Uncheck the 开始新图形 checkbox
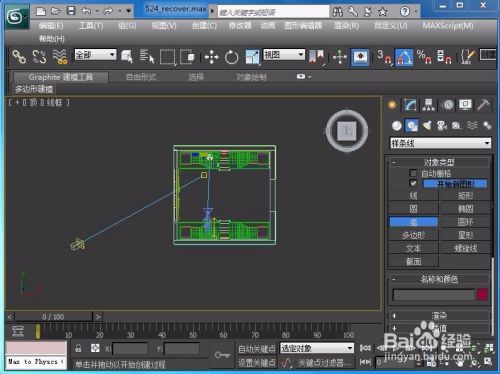The height and width of the screenshot is (374, 500). [413, 183]
